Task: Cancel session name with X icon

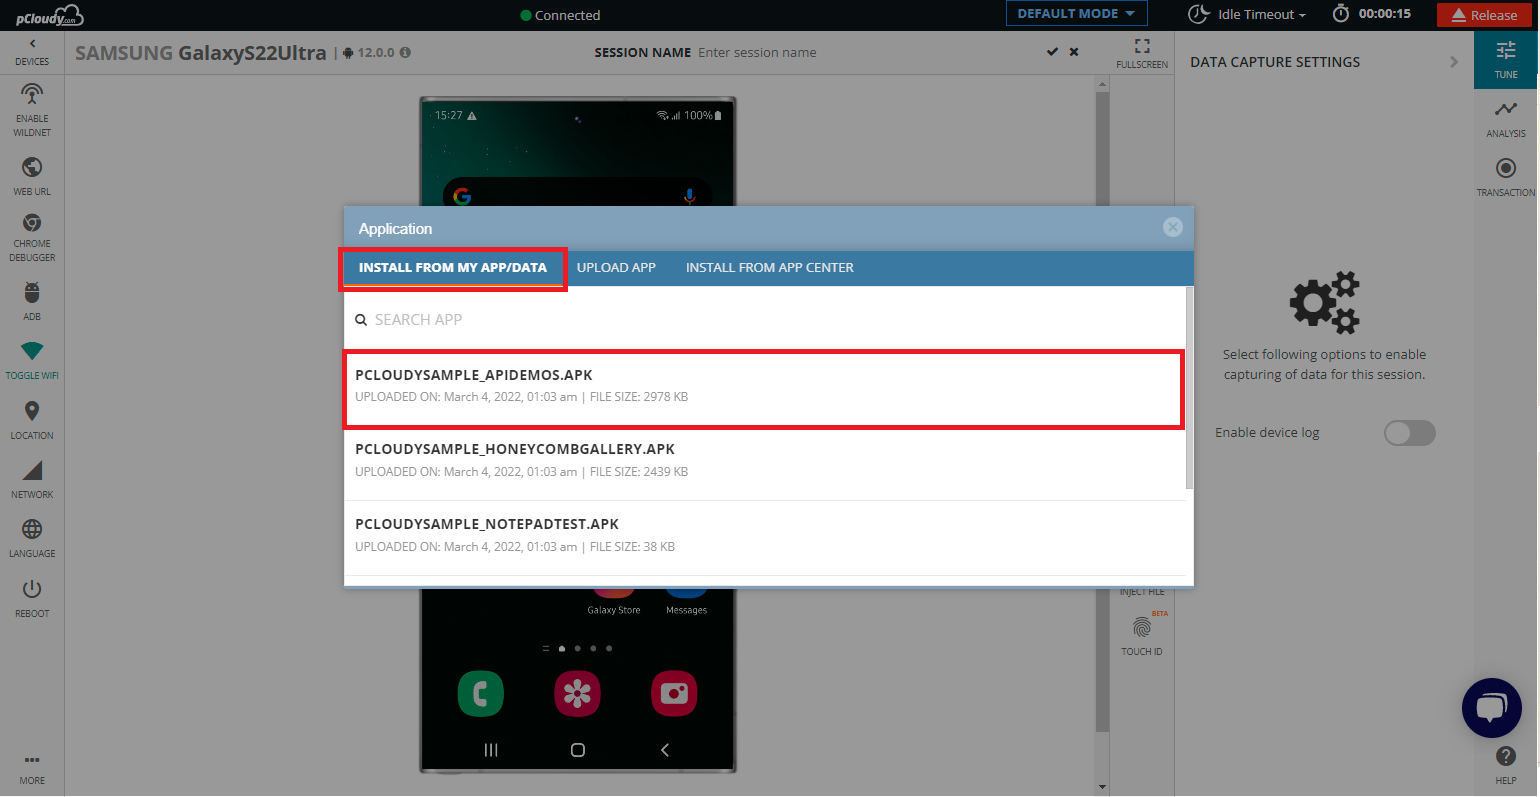Action: 1074,52
